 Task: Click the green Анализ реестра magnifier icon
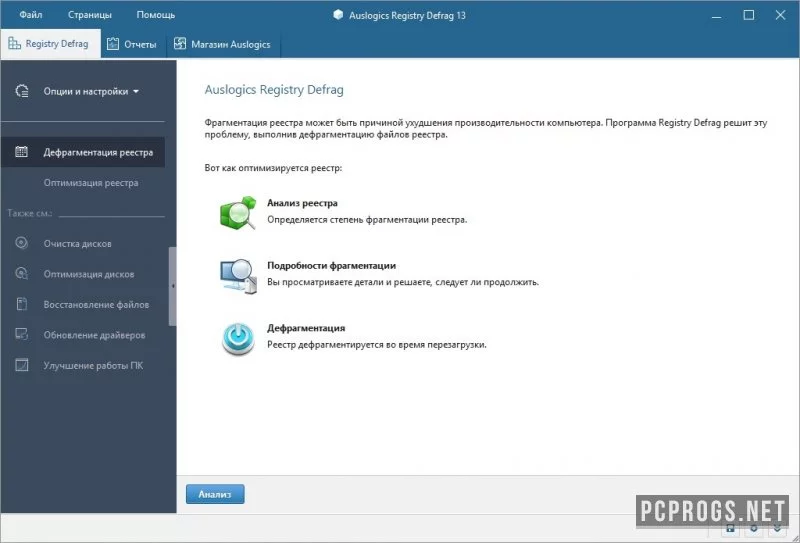[x=238, y=213]
